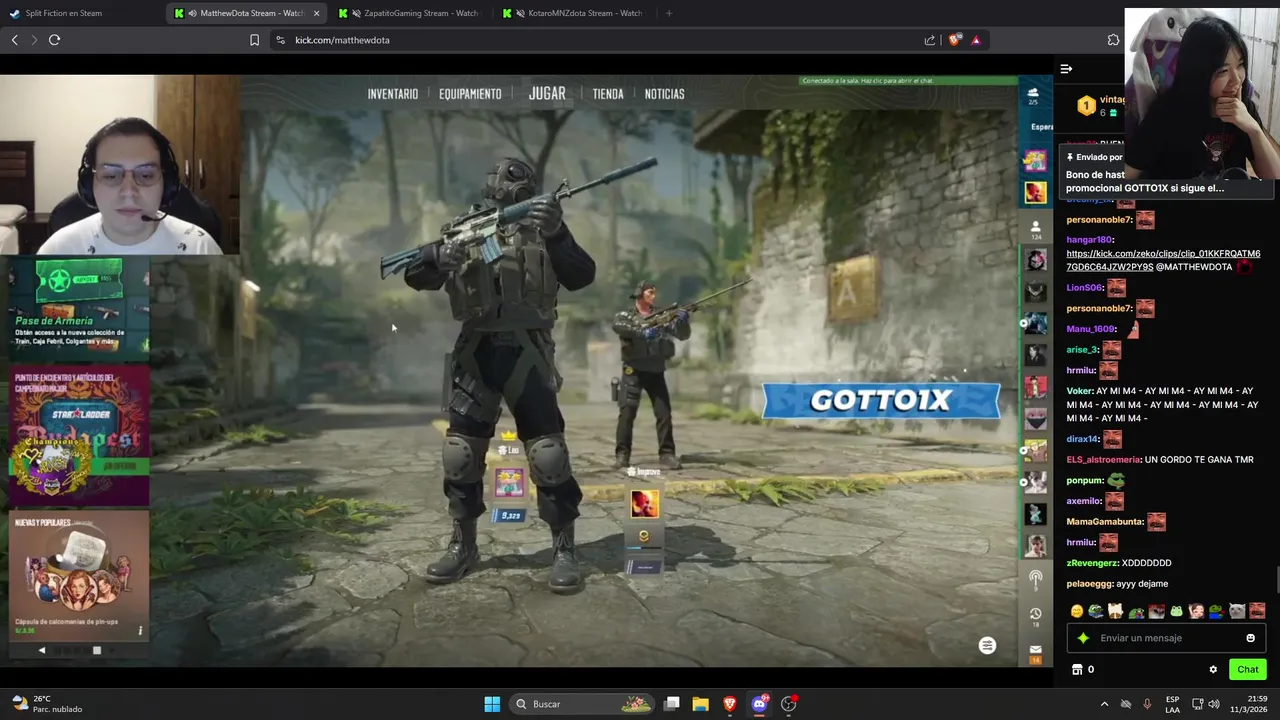1280x720 pixels.
Task: Open Discord from the taskbar
Action: click(x=759, y=704)
